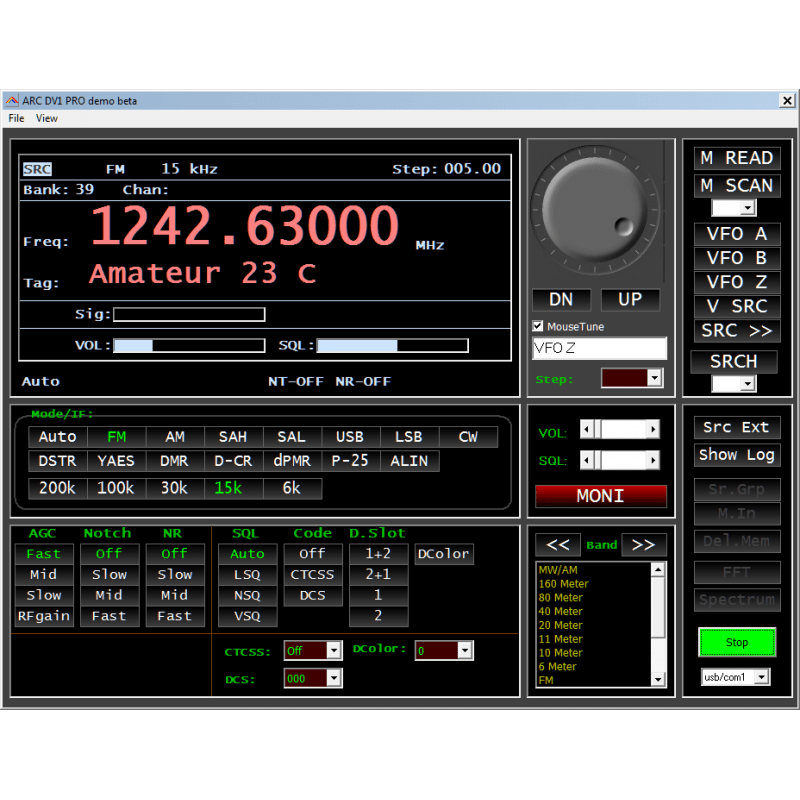Click the tuning knob dial

[x=595, y=210]
